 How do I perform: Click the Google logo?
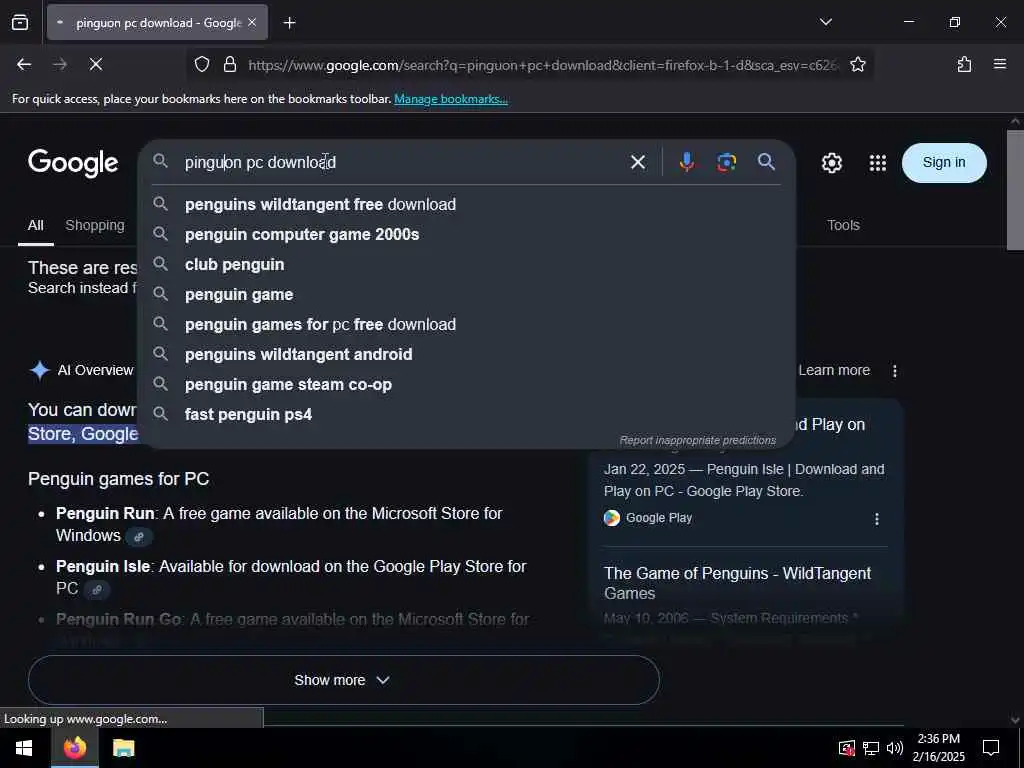[x=73, y=163]
